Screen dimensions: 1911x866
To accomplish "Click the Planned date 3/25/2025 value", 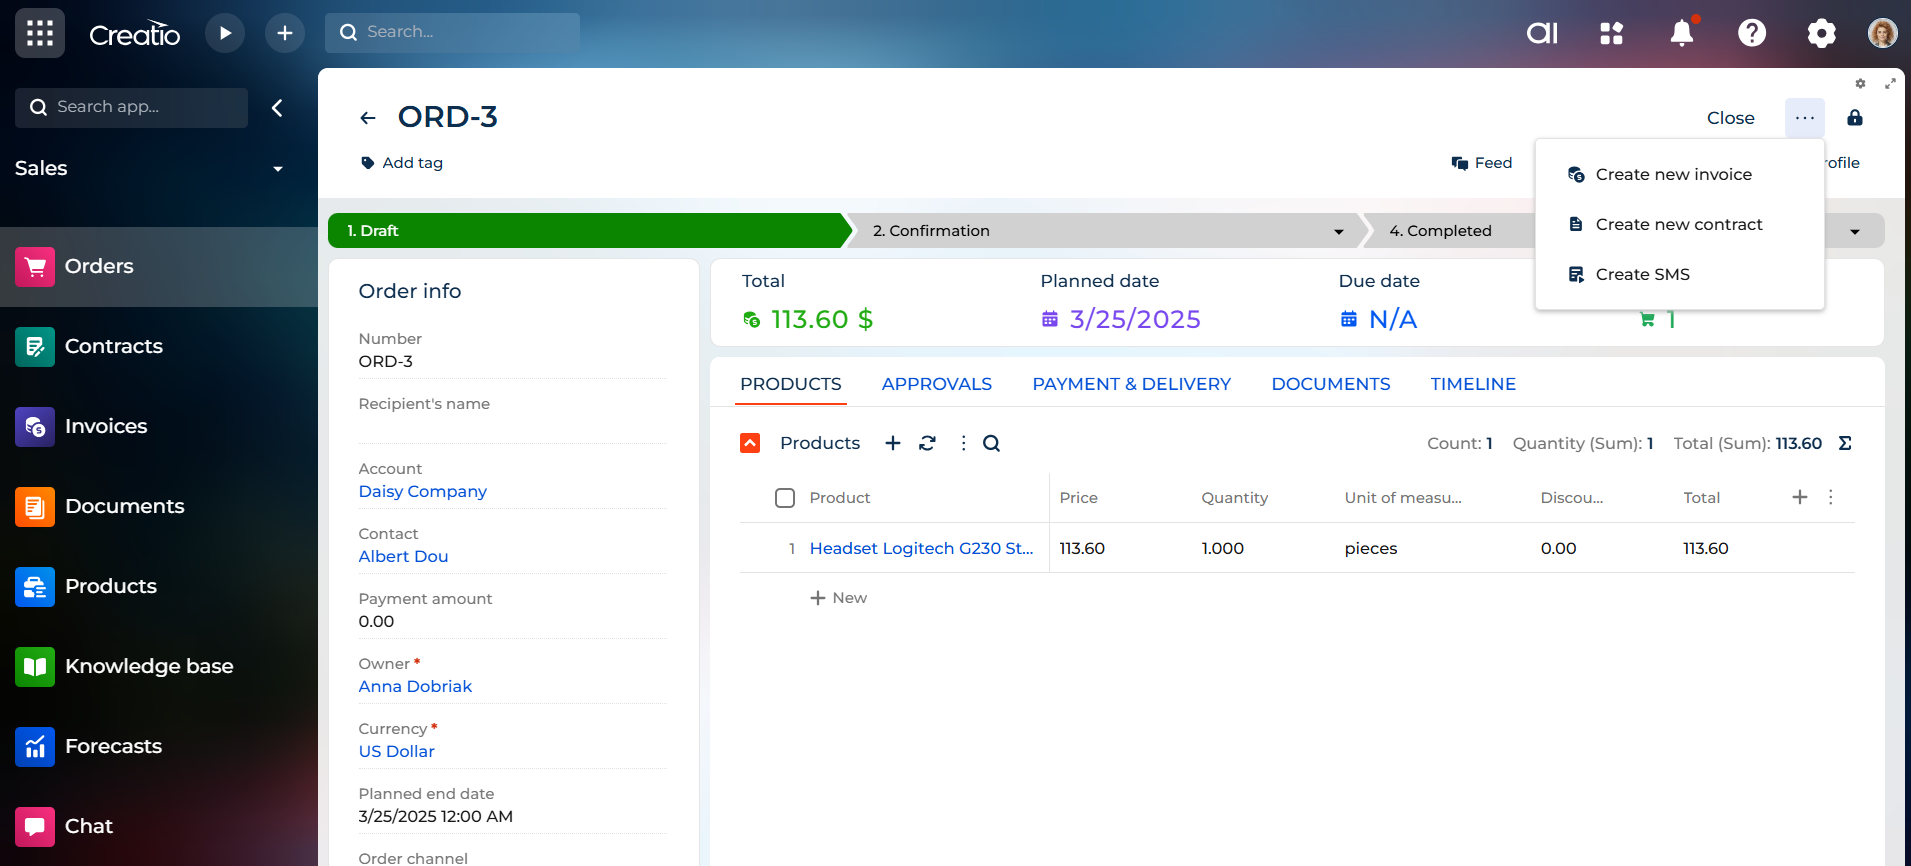I will (1136, 319).
